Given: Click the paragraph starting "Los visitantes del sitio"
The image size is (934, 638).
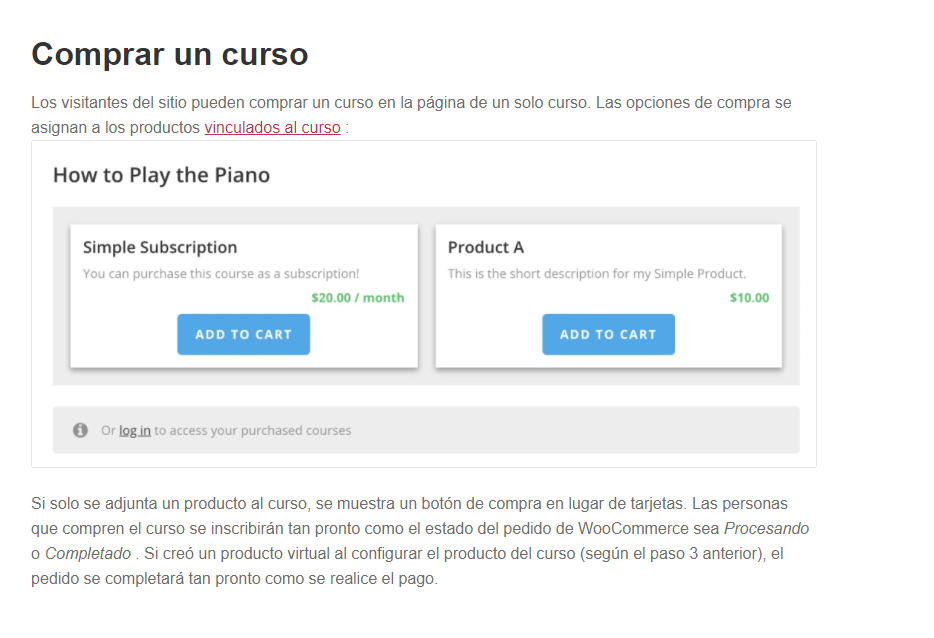Looking at the screenshot, I should (x=411, y=115).
